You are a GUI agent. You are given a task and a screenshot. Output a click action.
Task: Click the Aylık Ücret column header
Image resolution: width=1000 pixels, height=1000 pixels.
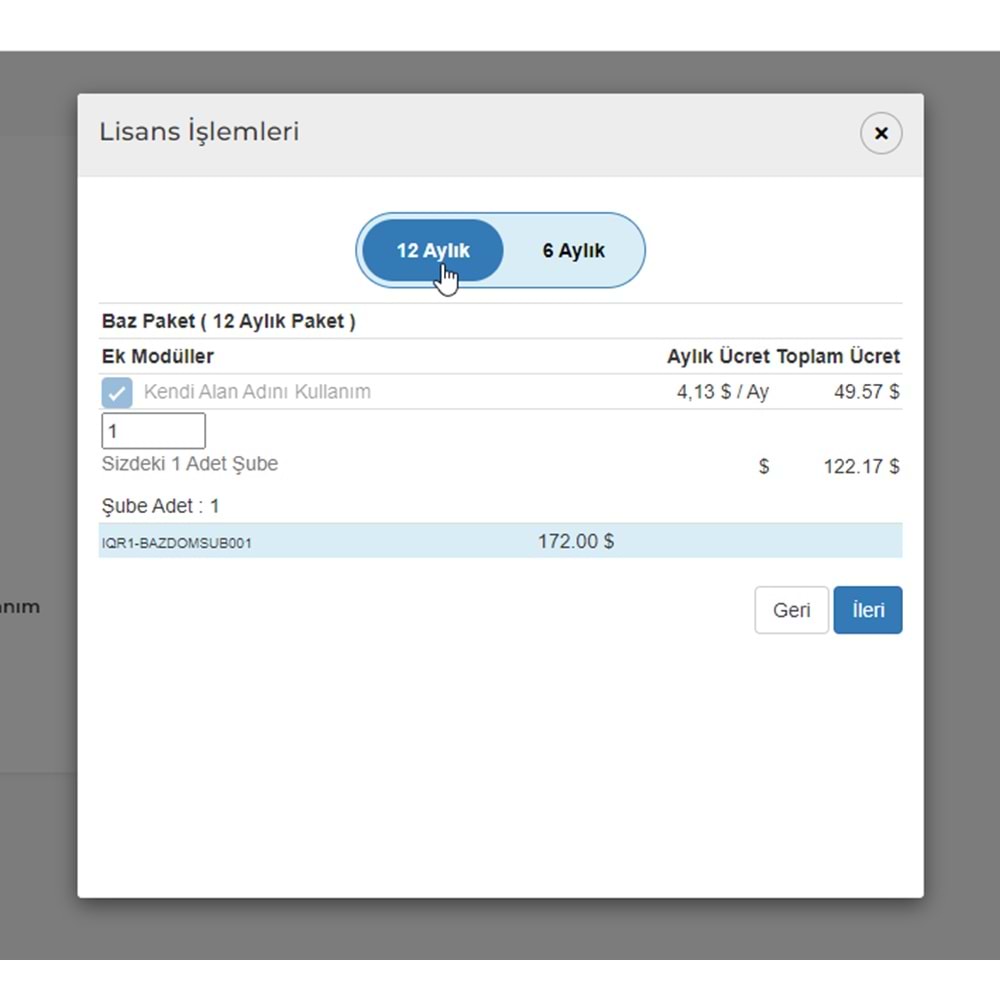click(718, 357)
